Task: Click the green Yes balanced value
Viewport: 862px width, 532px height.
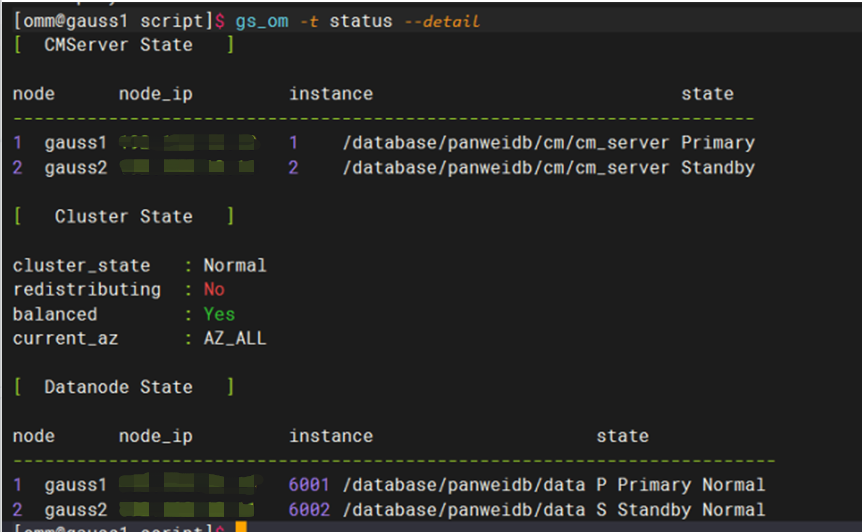Action: [x=219, y=314]
